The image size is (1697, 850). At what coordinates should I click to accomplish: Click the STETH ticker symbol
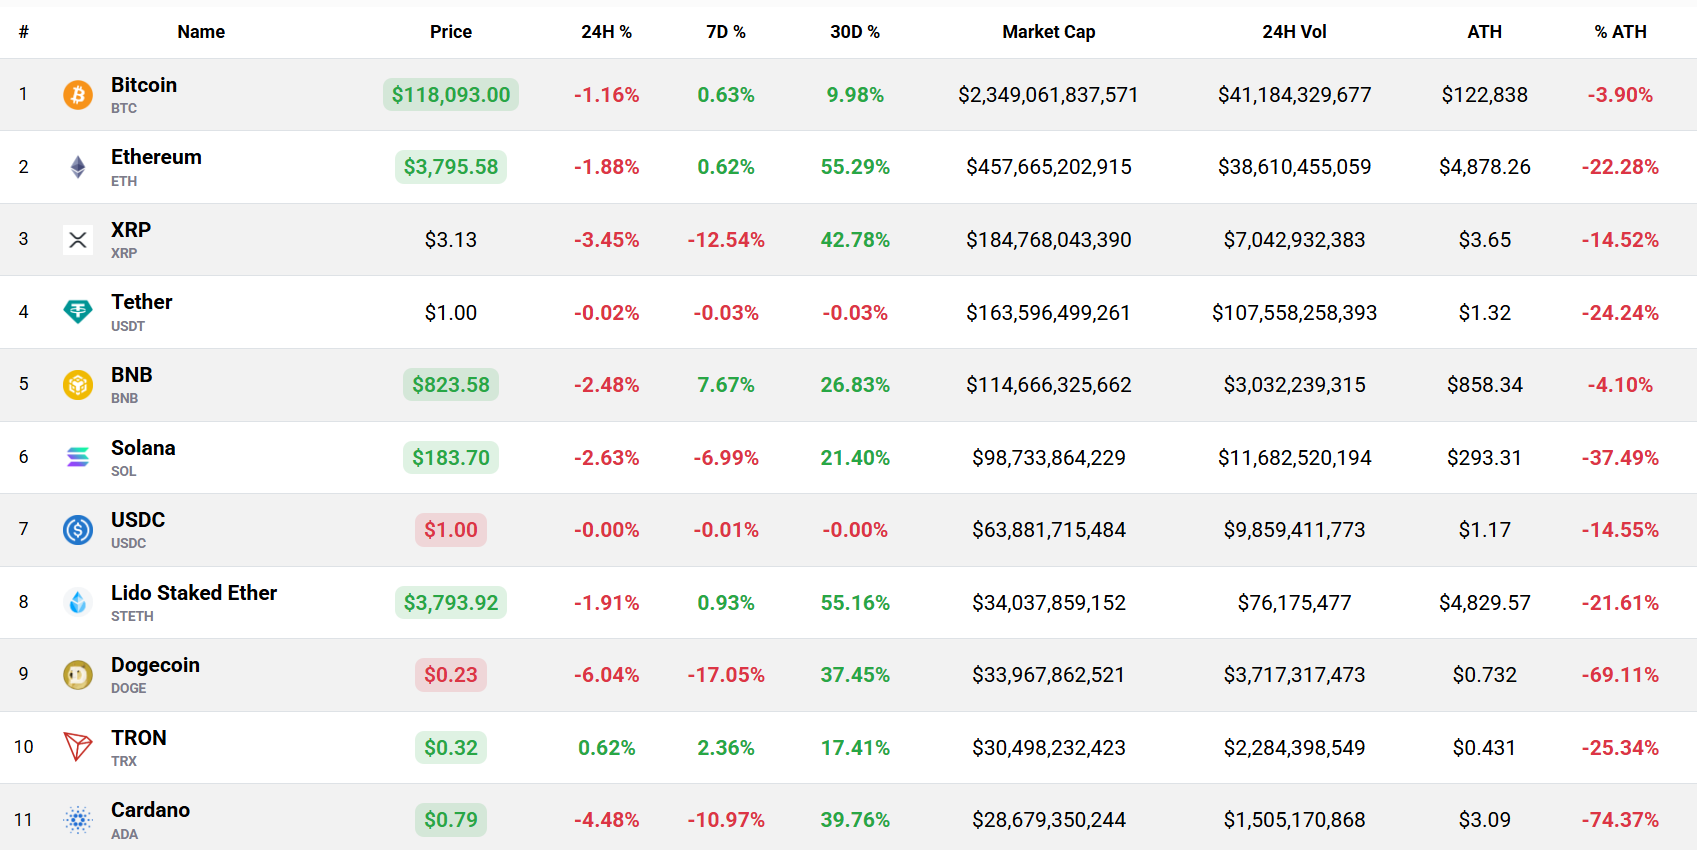(x=132, y=616)
